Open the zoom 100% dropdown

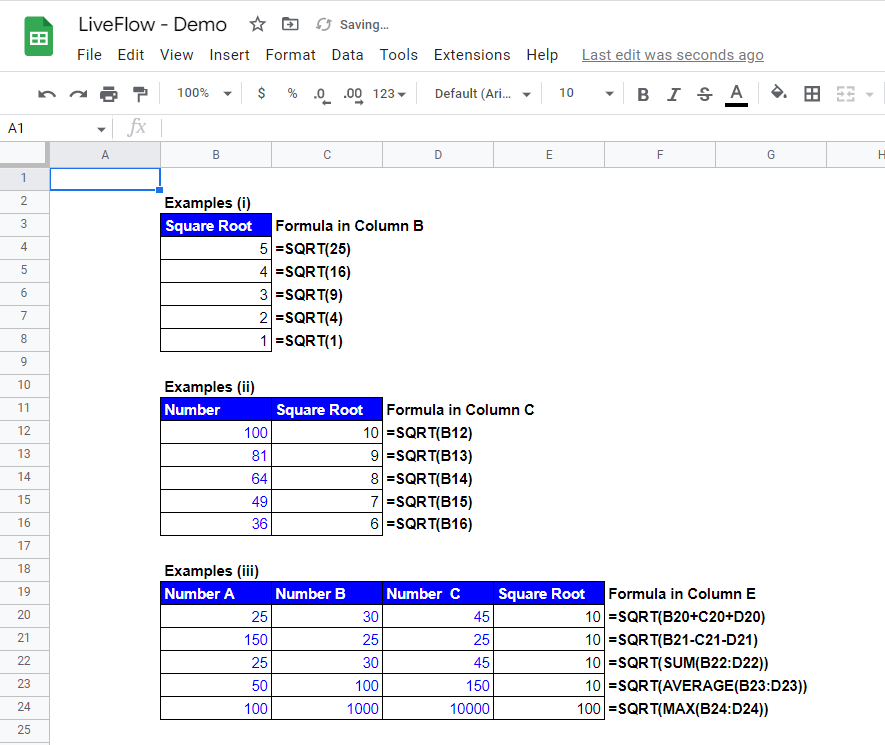pyautogui.click(x=204, y=93)
